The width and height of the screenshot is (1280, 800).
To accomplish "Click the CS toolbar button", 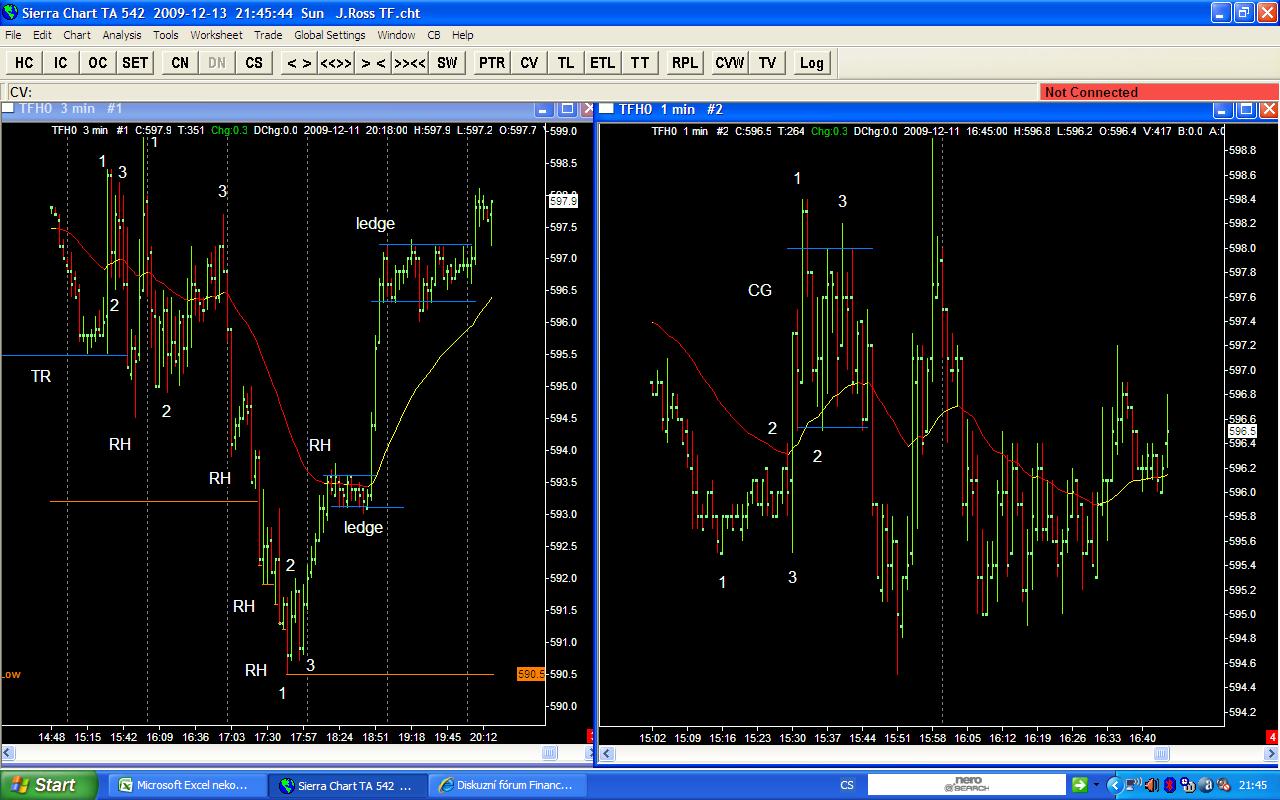I will click(x=254, y=63).
